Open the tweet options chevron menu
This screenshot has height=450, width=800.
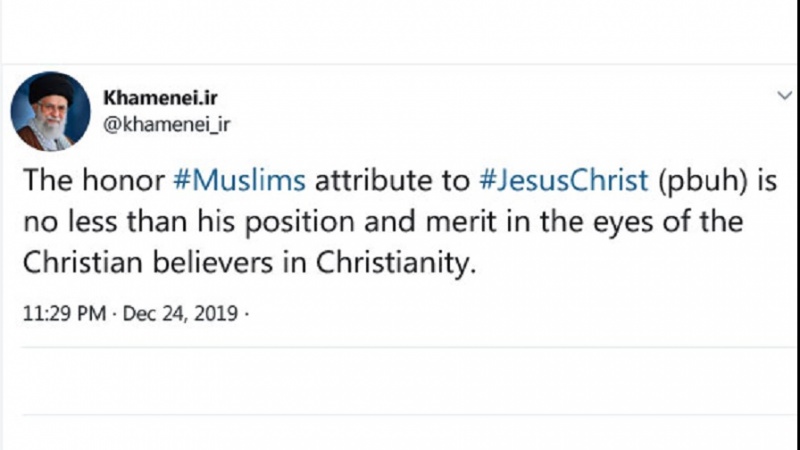784,95
